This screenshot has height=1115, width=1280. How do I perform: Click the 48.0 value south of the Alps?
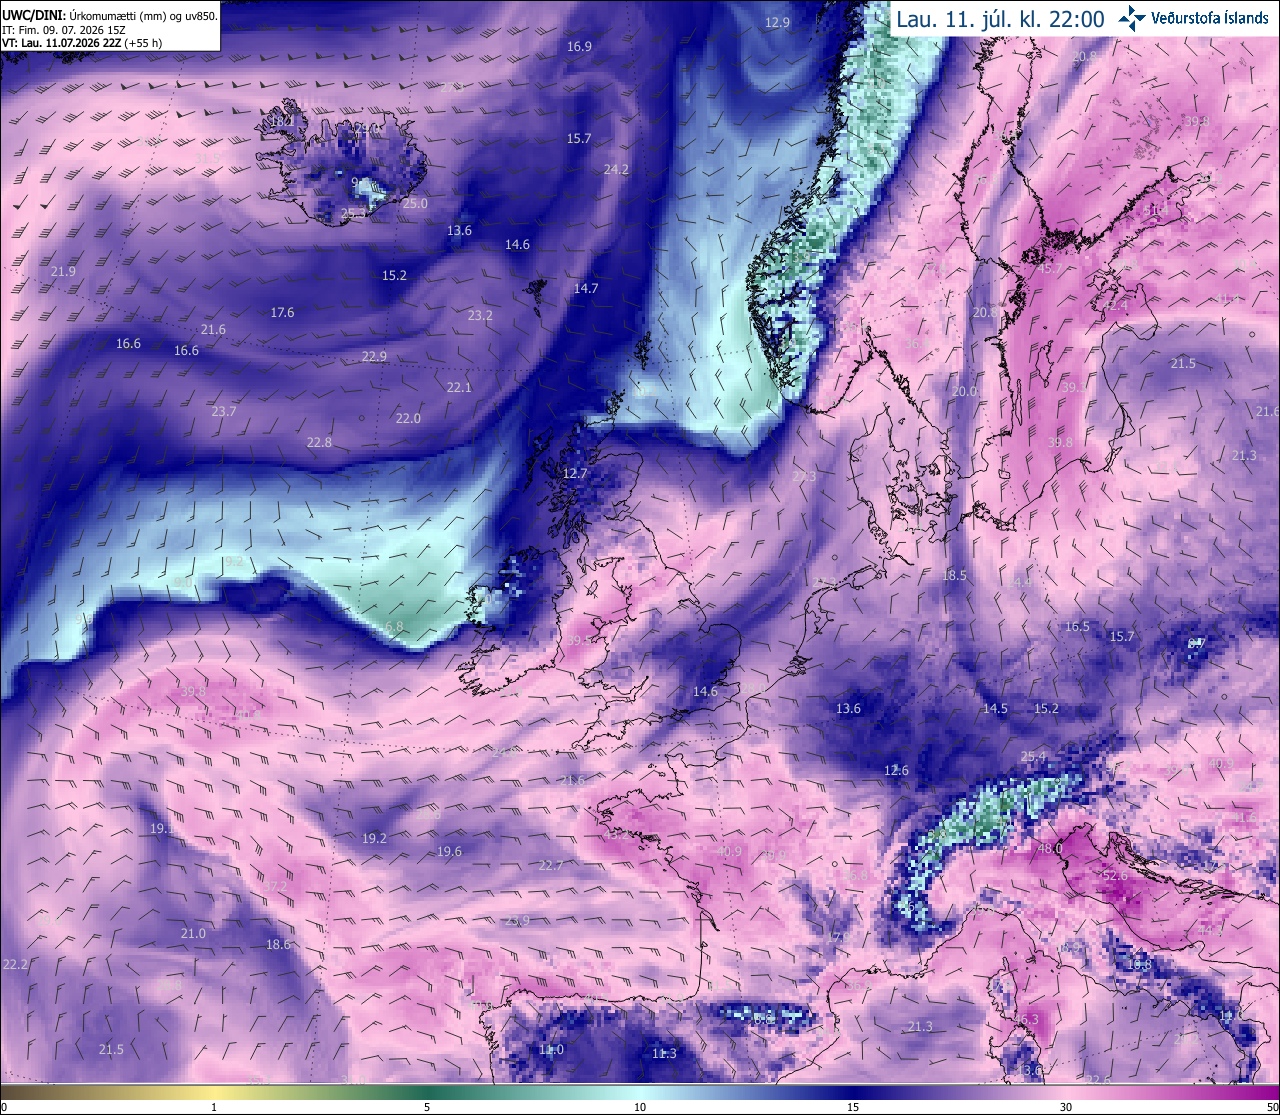point(1050,849)
